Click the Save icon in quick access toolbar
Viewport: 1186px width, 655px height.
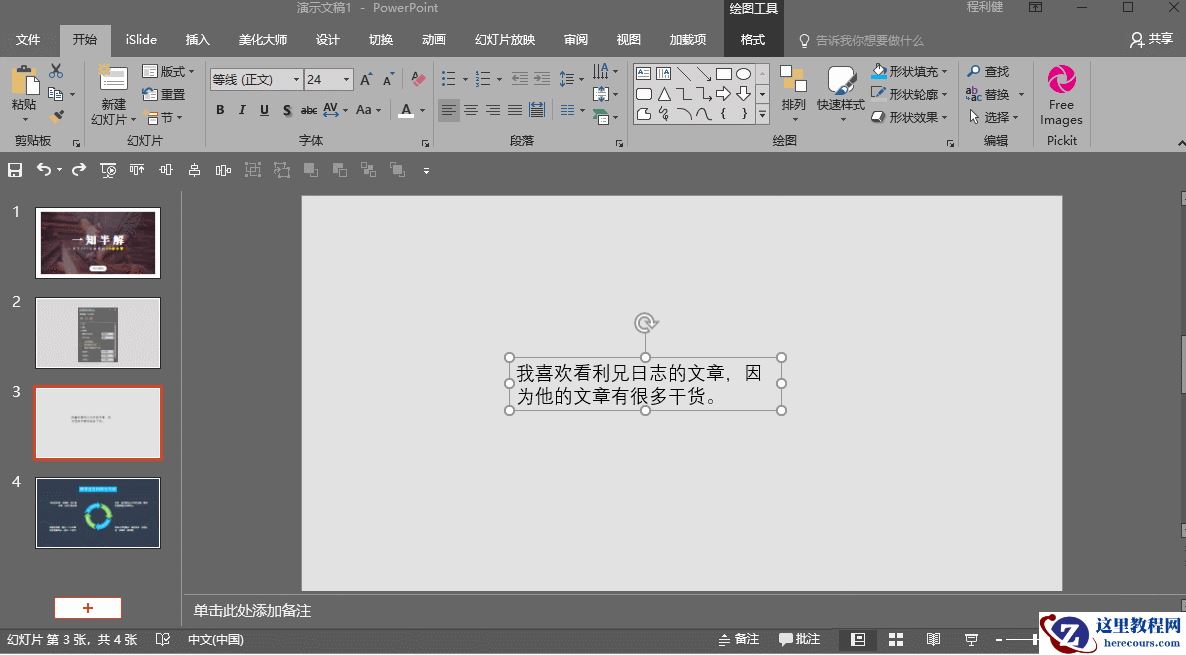coord(15,170)
